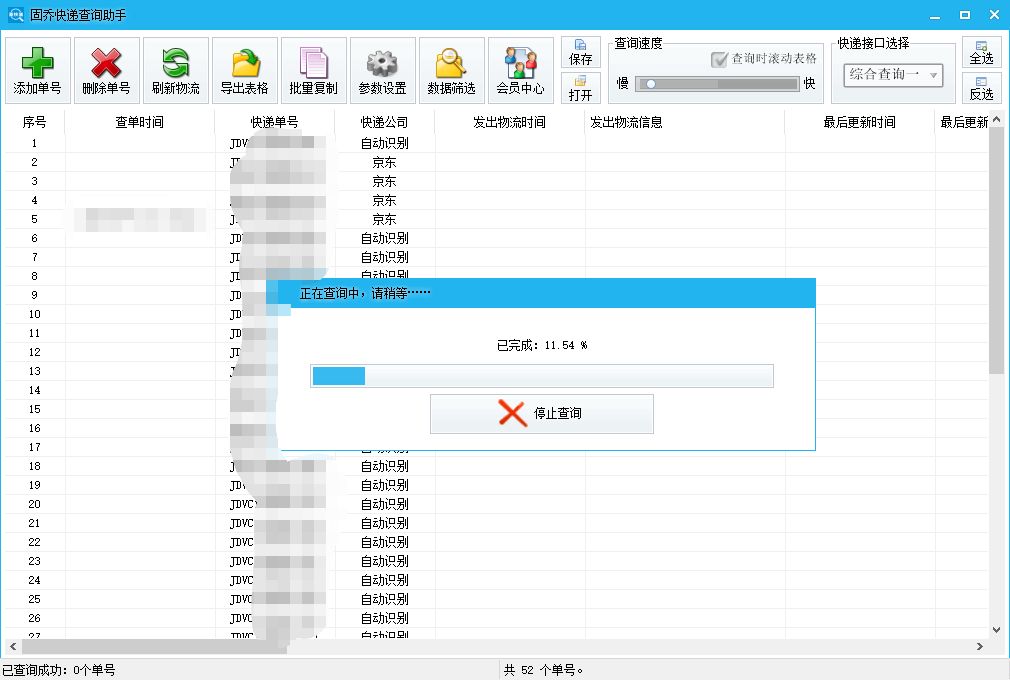
Task: Open the 会员中心 (Member Center)
Action: click(x=520, y=68)
